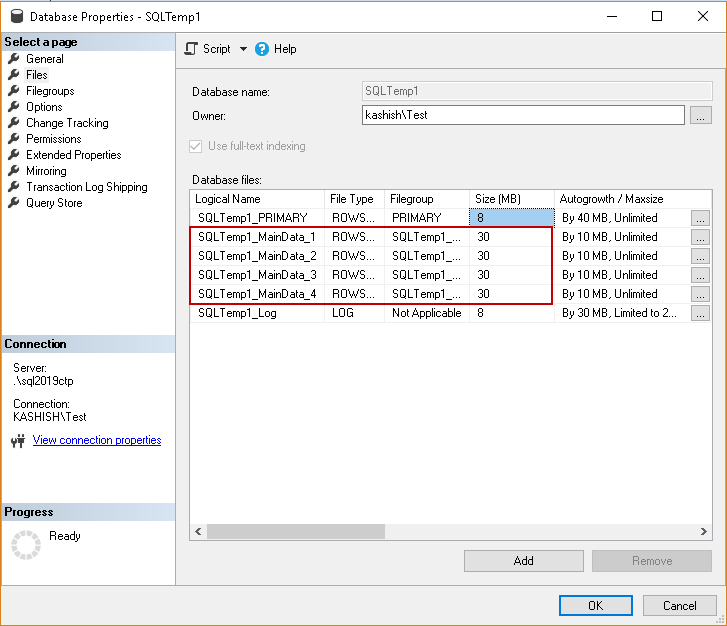Click the wrench icon beside Transaction Log Shipping
The width and height of the screenshot is (727, 626).
14,186
